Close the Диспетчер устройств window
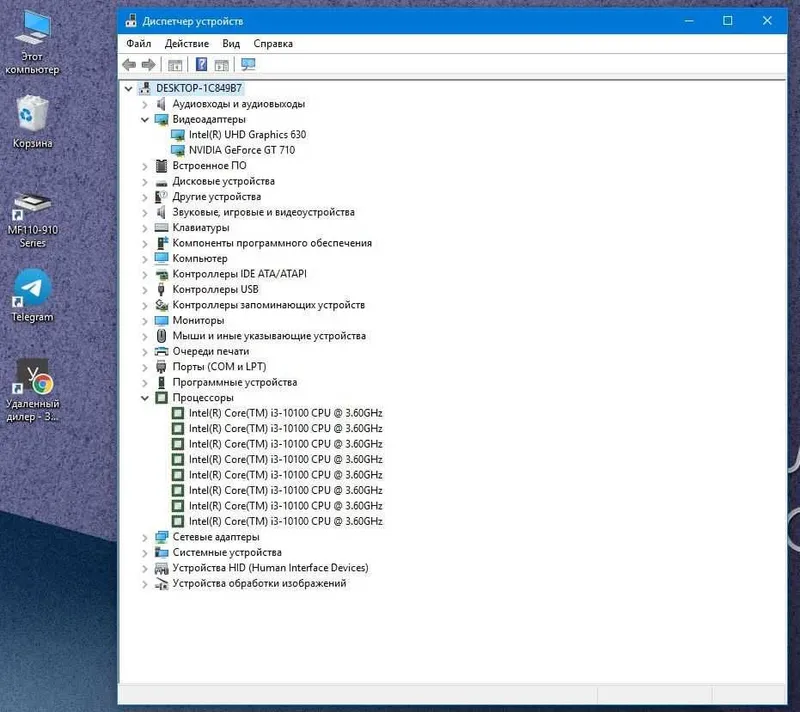The height and width of the screenshot is (712, 800). (x=767, y=20)
